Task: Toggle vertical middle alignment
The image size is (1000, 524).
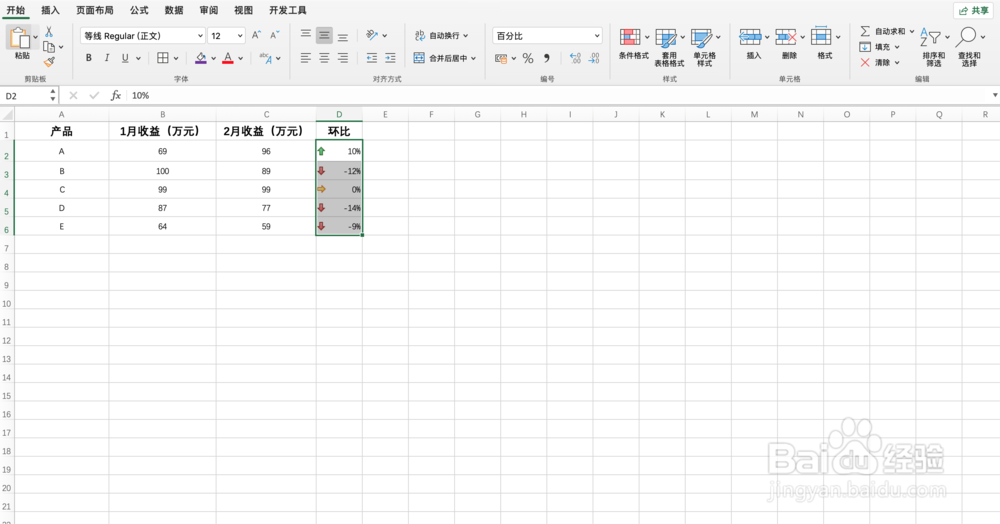Action: tap(325, 35)
